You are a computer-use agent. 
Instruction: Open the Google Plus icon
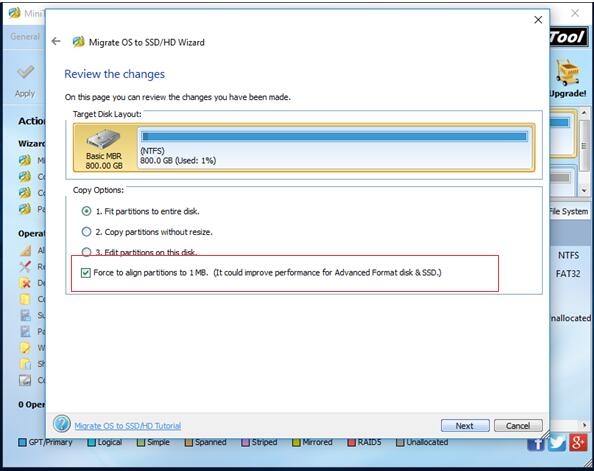578,443
